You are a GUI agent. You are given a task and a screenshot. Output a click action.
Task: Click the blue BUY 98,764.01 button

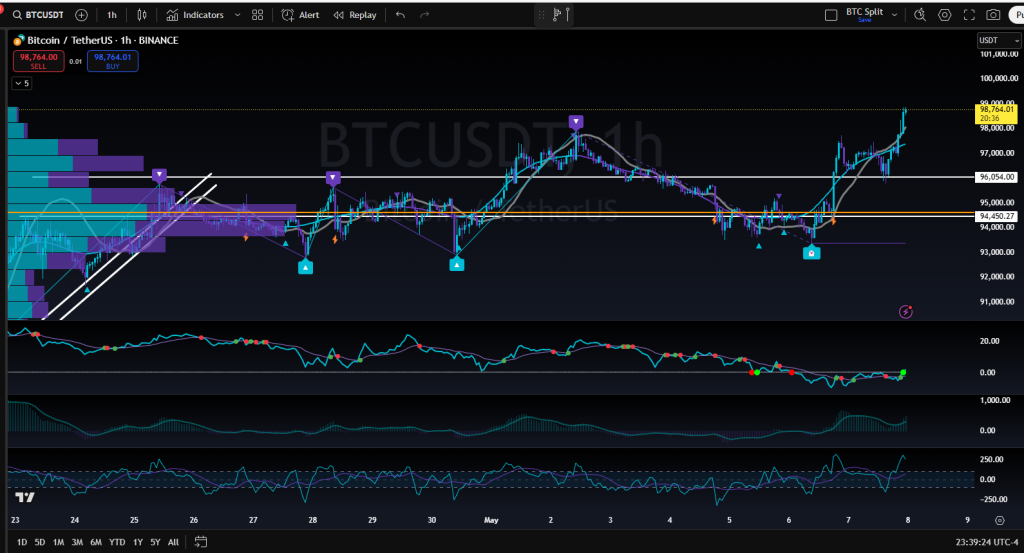tap(112, 61)
